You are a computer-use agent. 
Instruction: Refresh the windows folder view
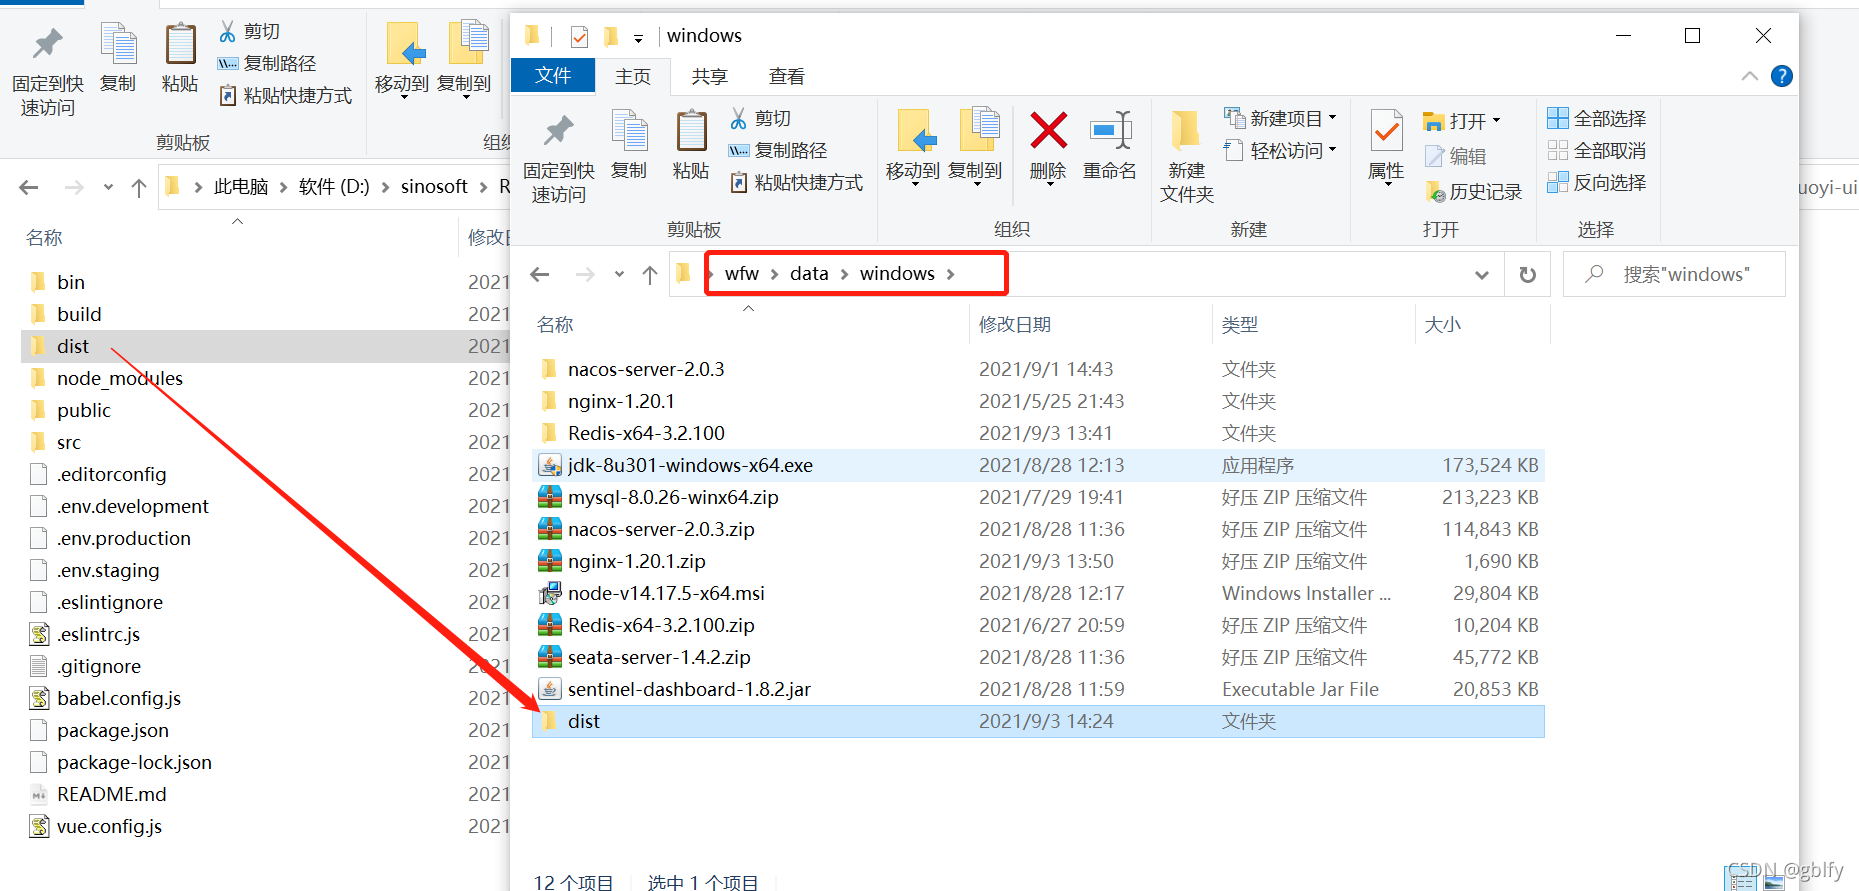(x=1527, y=274)
